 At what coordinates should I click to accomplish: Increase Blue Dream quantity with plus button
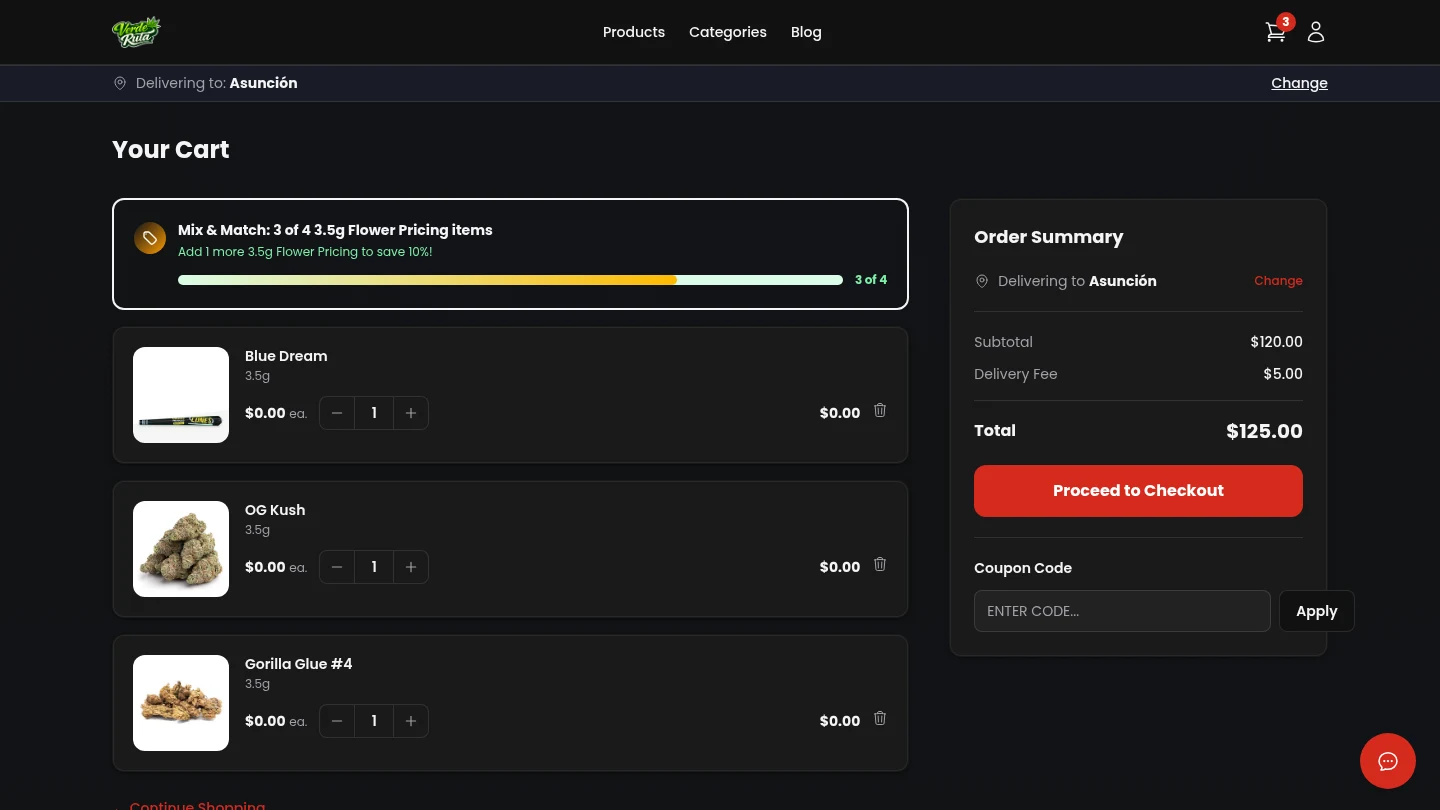coord(411,412)
